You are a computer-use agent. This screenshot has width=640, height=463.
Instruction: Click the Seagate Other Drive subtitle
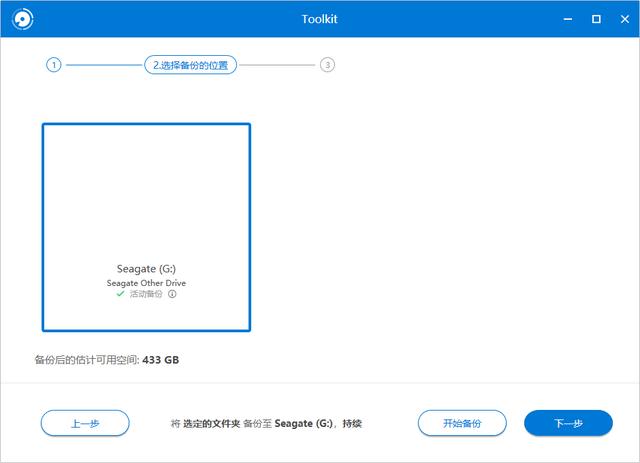tap(146, 283)
